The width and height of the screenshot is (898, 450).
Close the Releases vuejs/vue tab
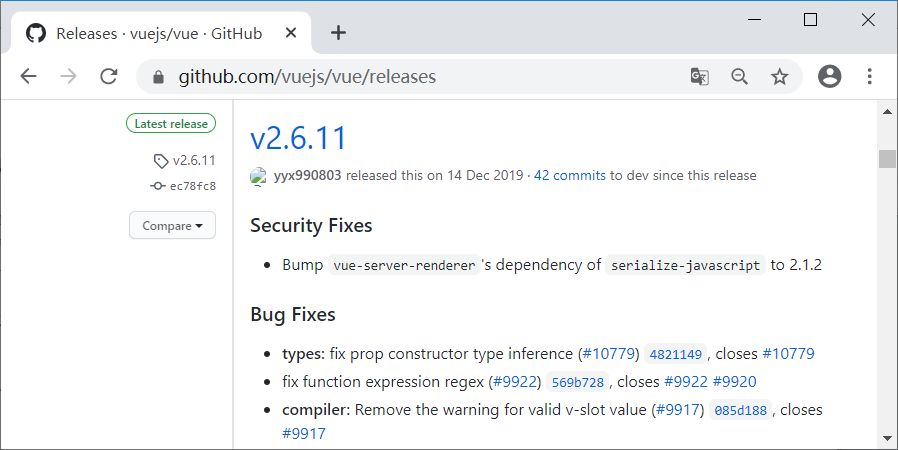click(x=291, y=33)
